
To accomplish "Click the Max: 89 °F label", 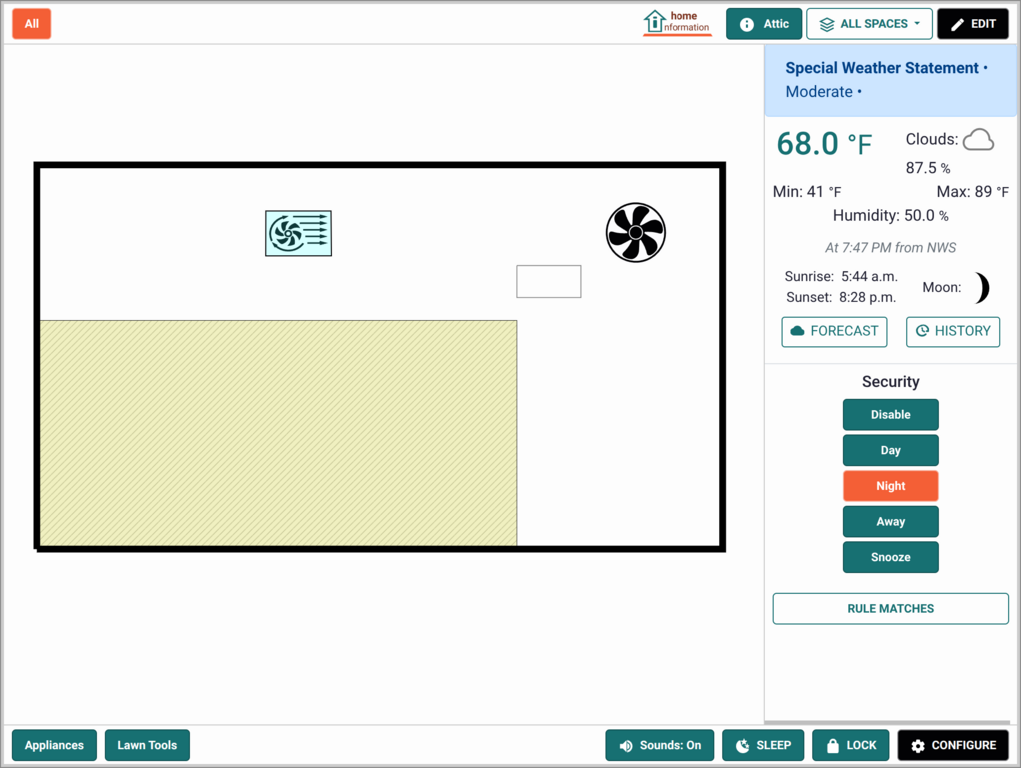I will coord(972,192).
